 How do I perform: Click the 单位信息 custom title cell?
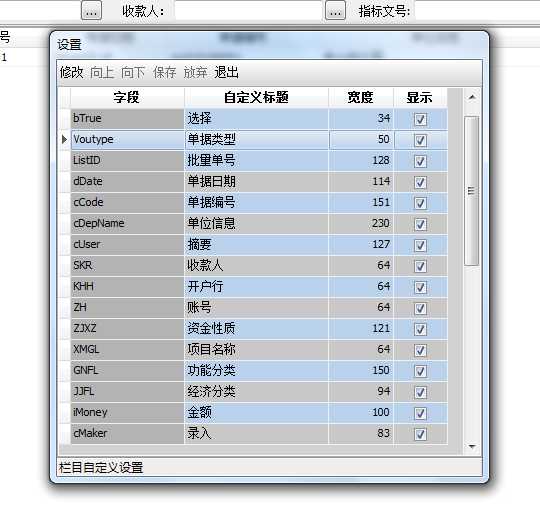click(x=257, y=224)
